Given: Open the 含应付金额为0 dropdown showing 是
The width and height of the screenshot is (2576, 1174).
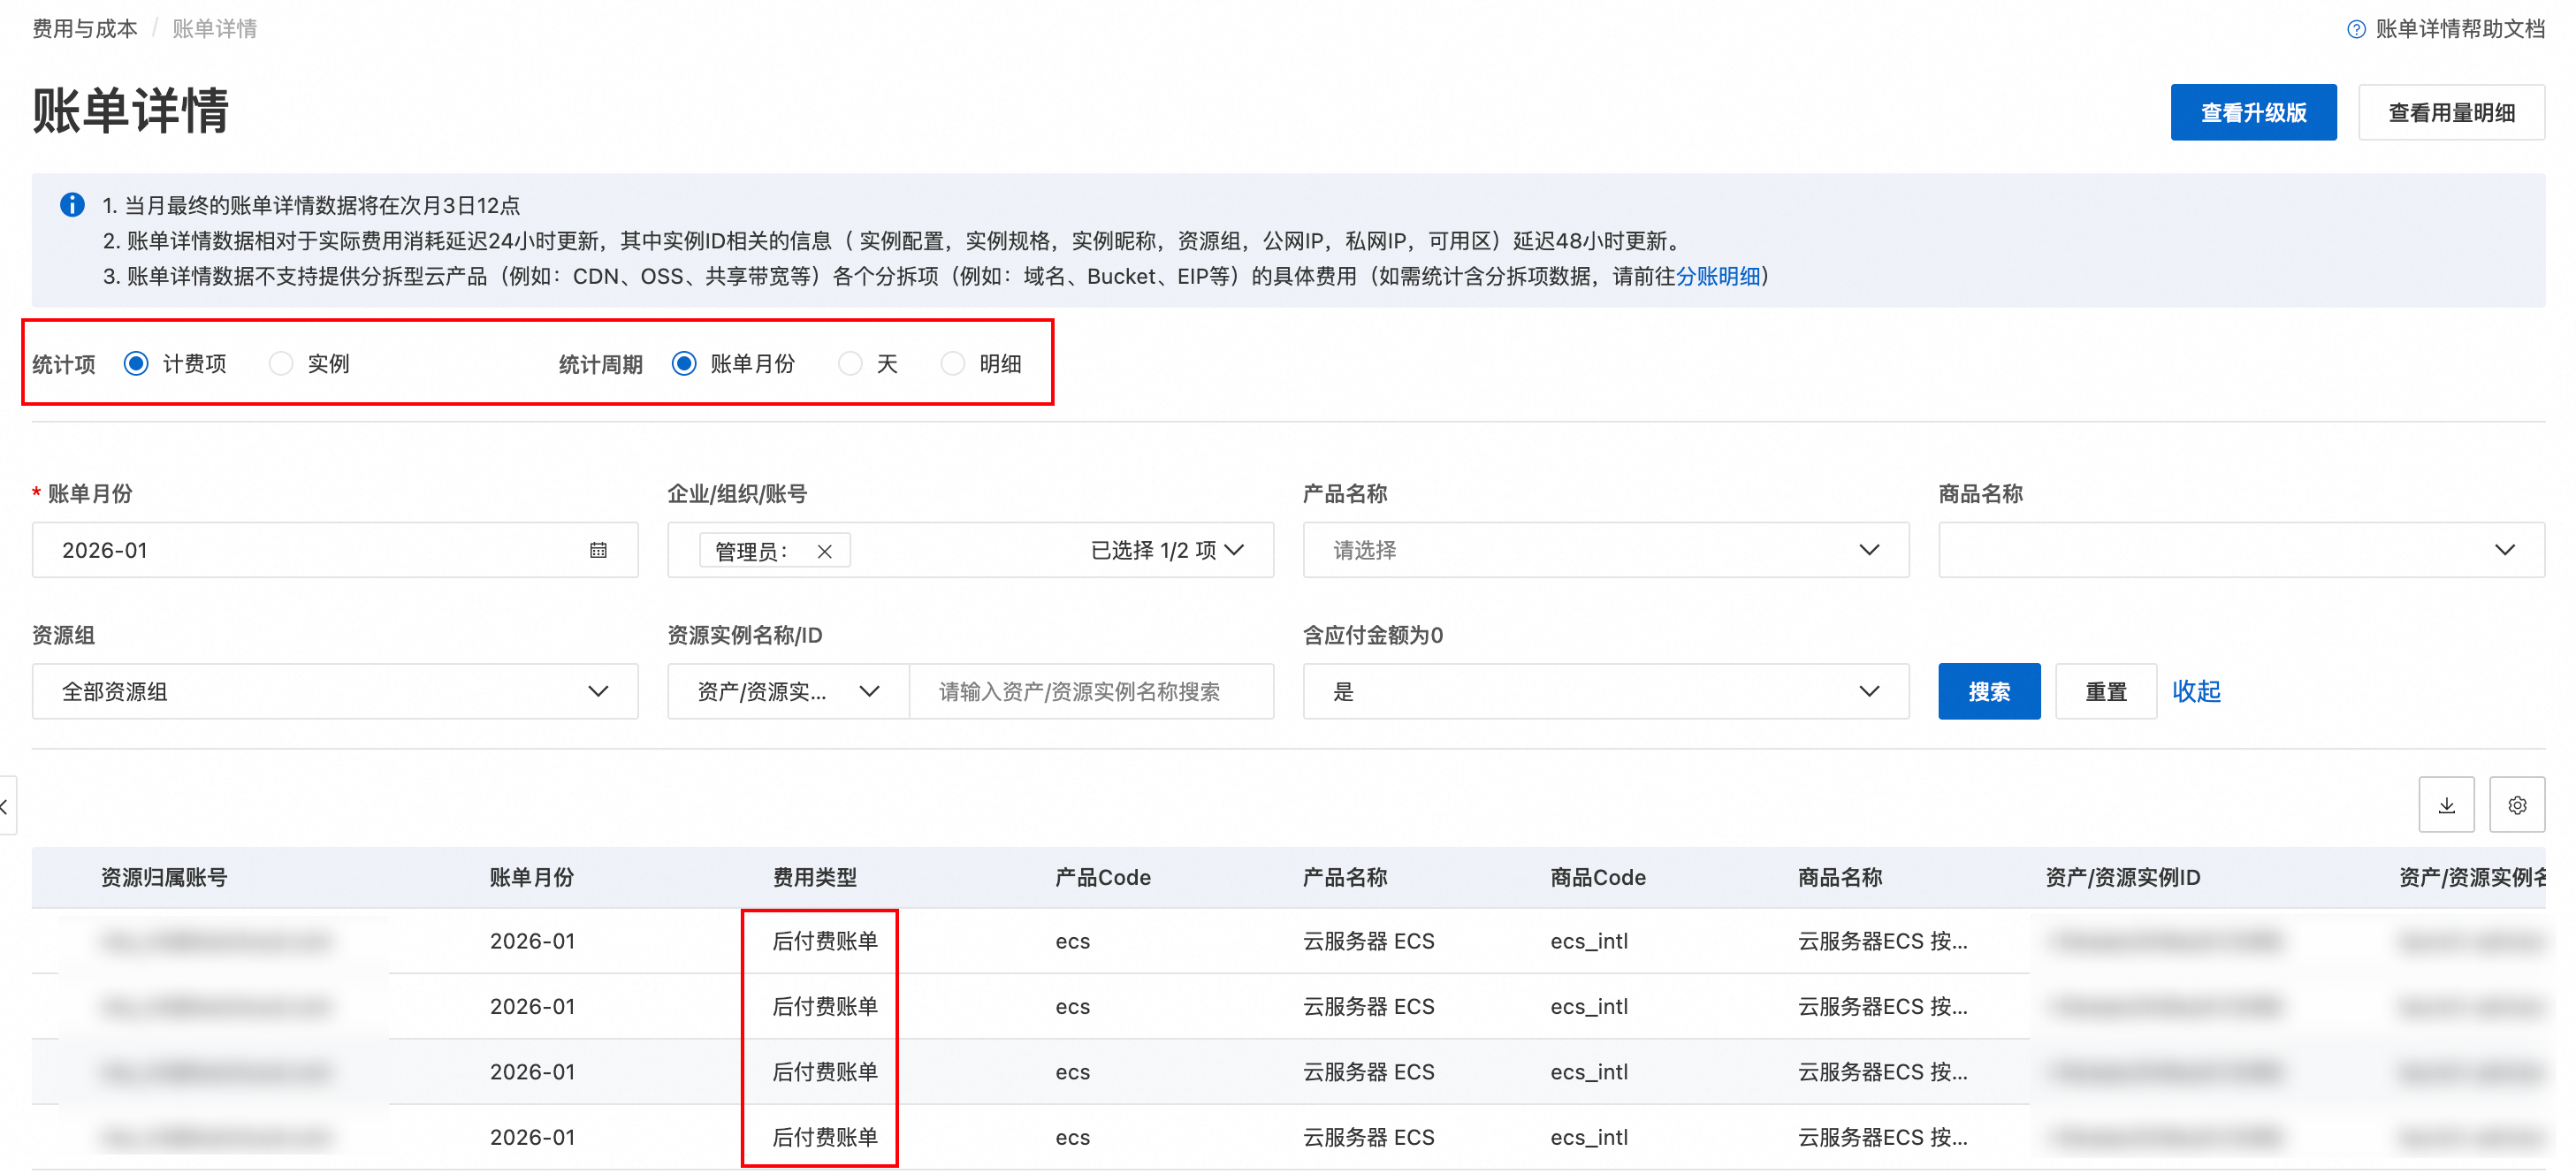Looking at the screenshot, I should 1605,691.
